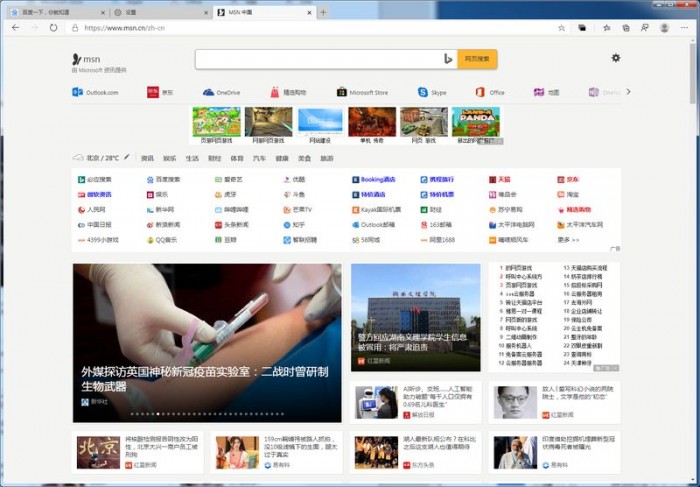Open 京东 in the app shortcuts bar
This screenshot has width=700, height=487.
160,92
